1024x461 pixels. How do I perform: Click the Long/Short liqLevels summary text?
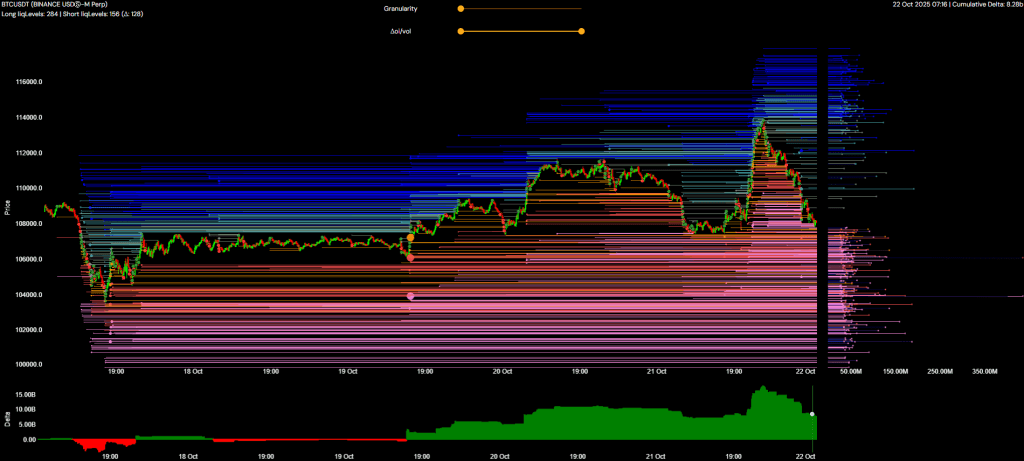pos(74,15)
